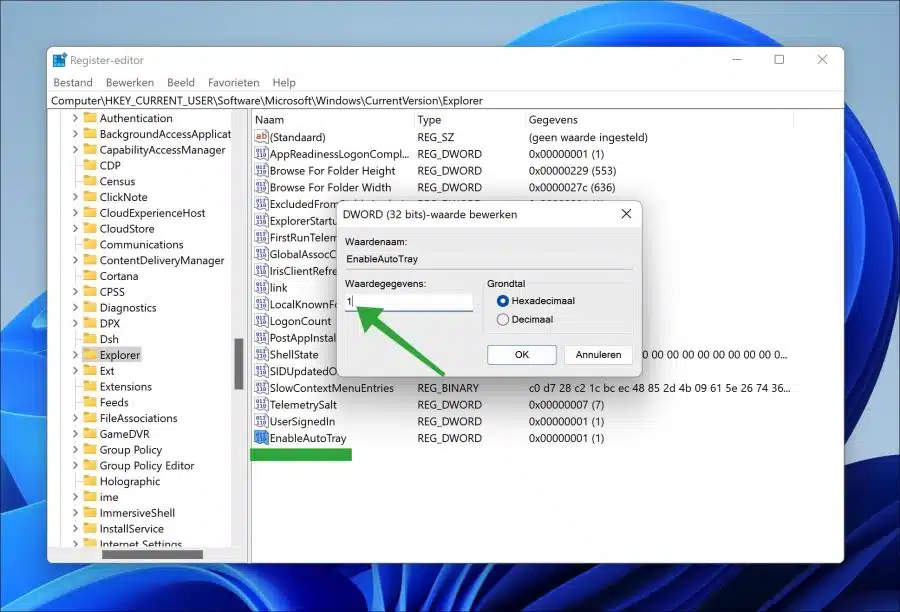
Task: Click Annuleren to cancel the dialog
Action: (x=598, y=355)
